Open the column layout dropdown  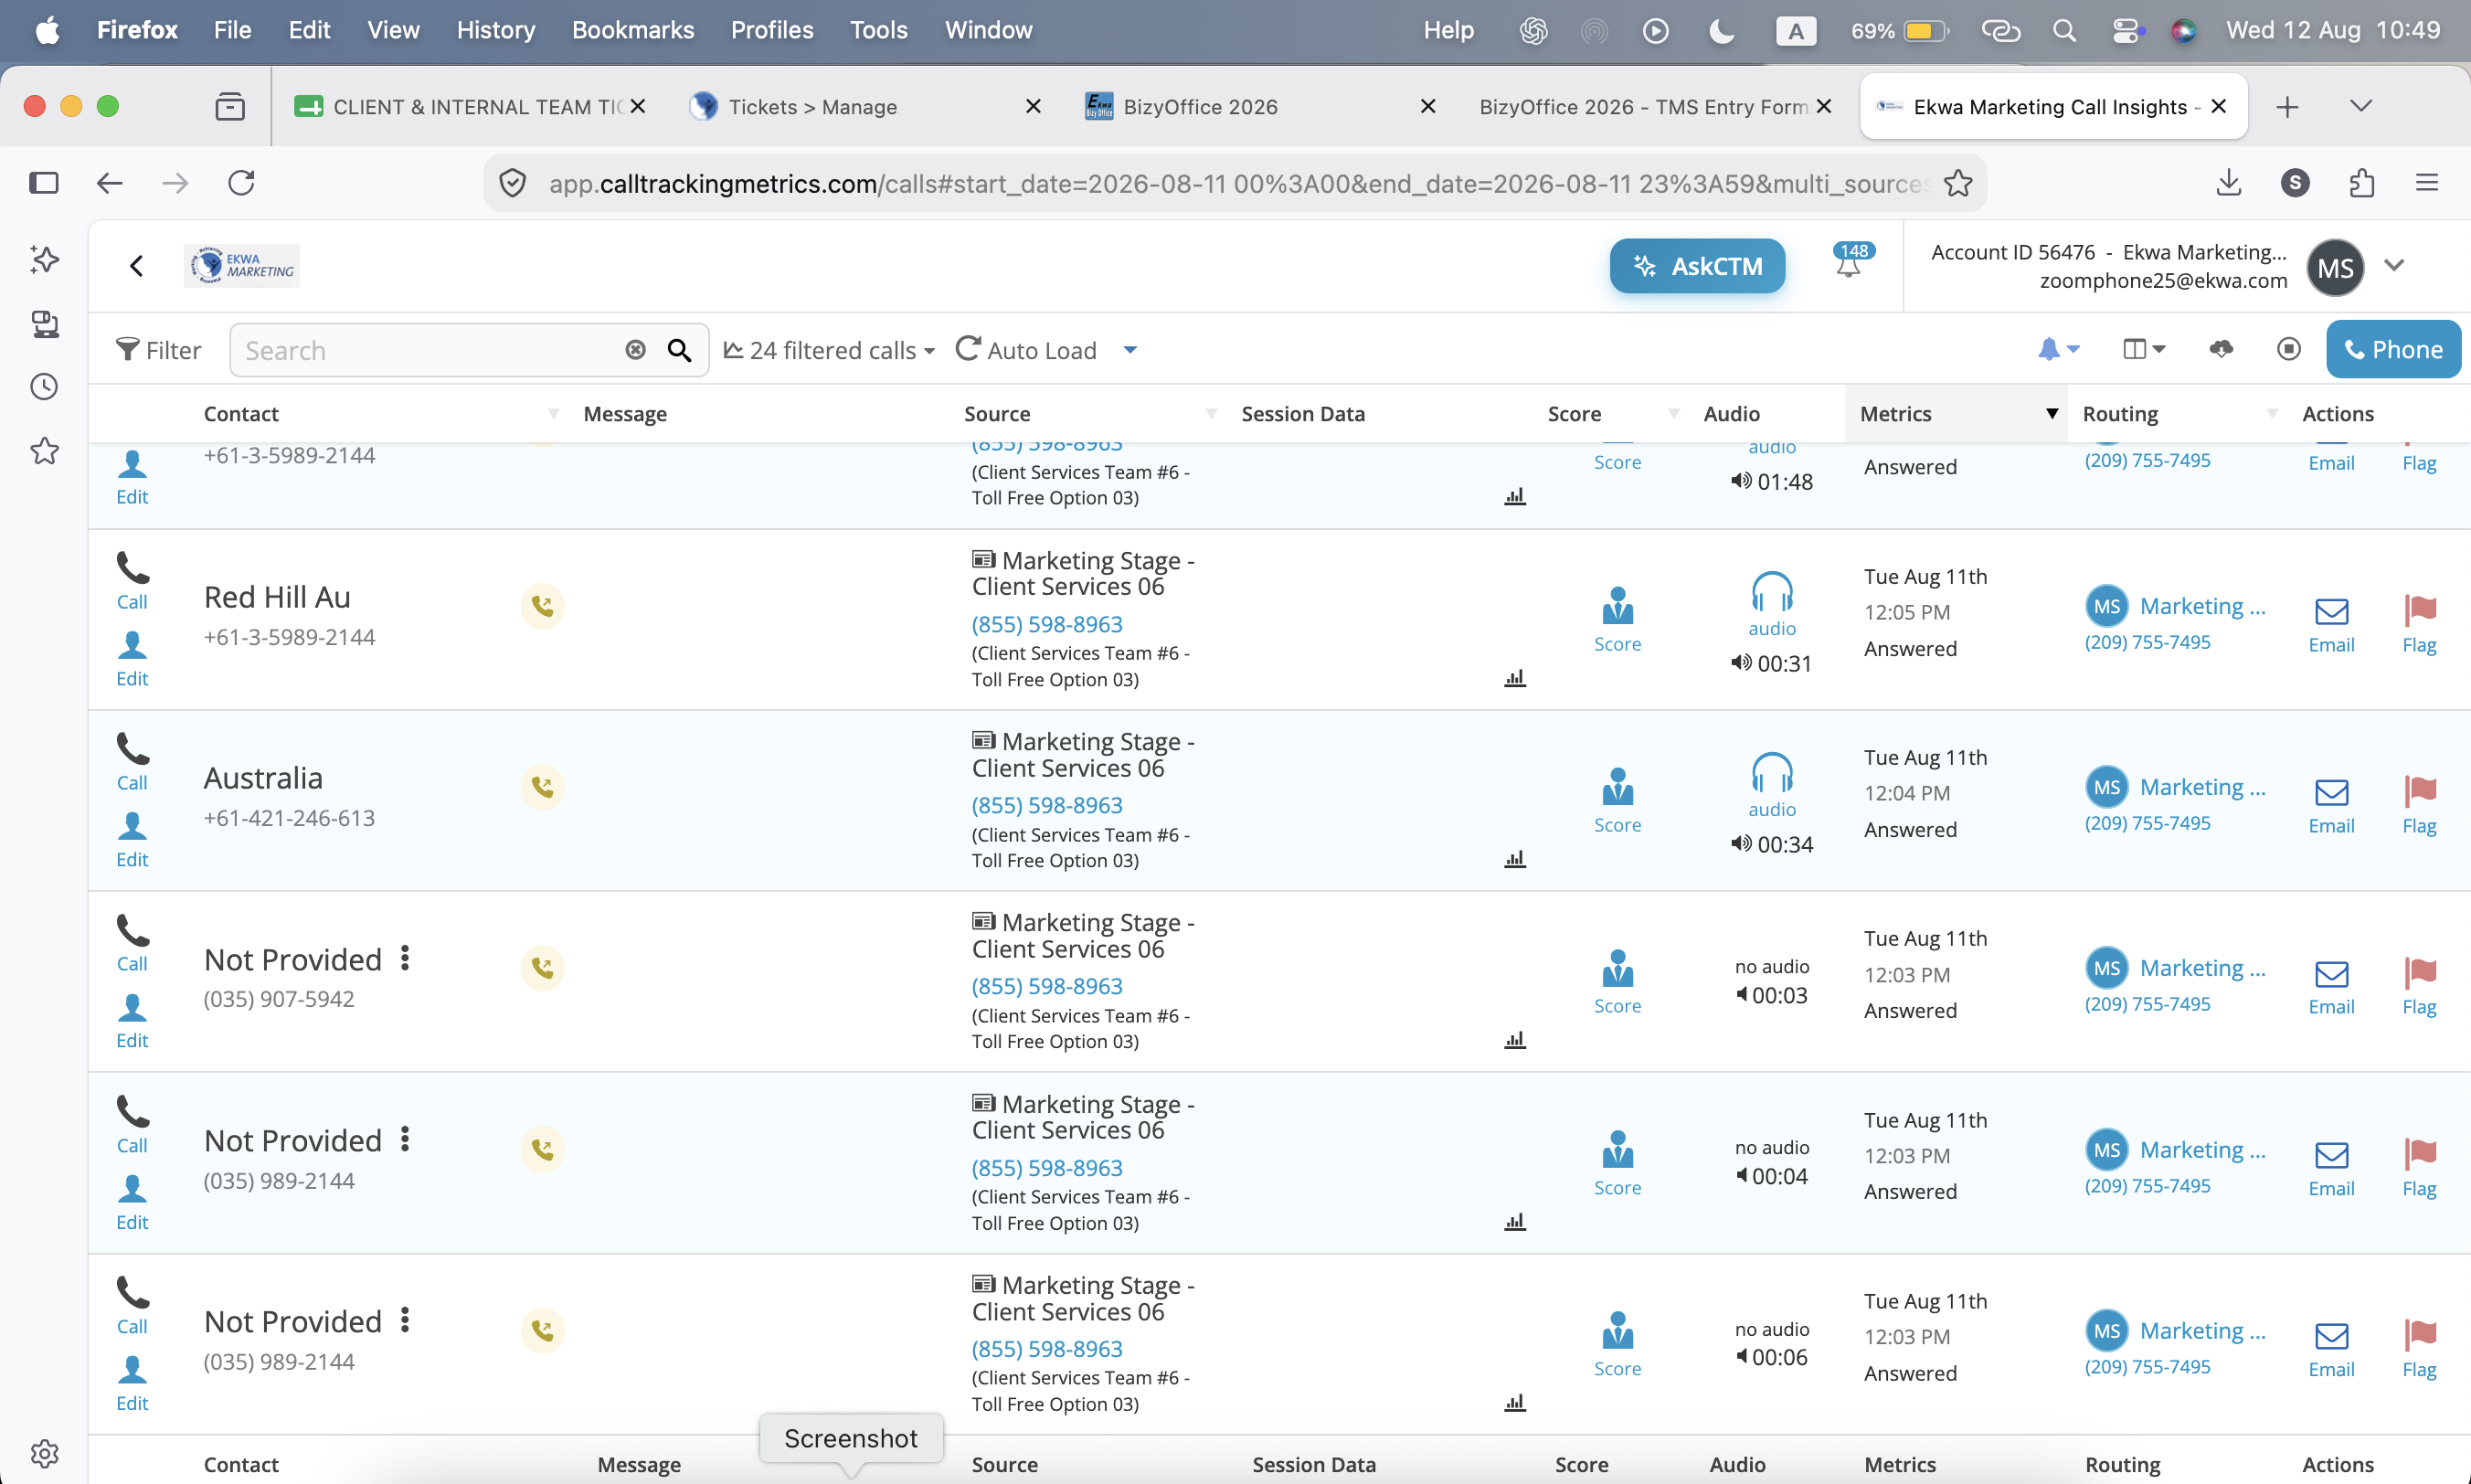[2142, 349]
